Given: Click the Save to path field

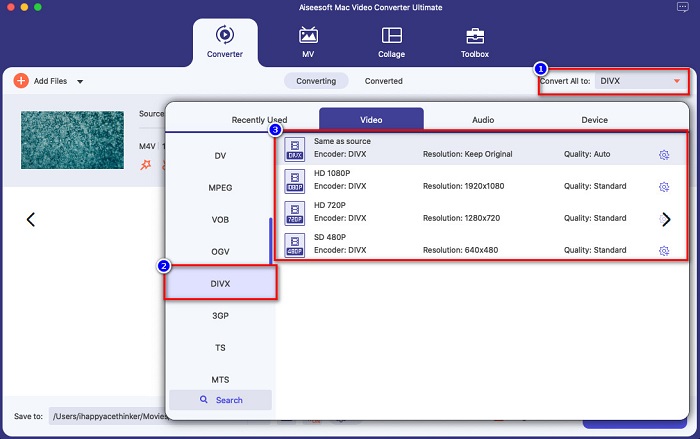Looking at the screenshot, I should (x=107, y=416).
